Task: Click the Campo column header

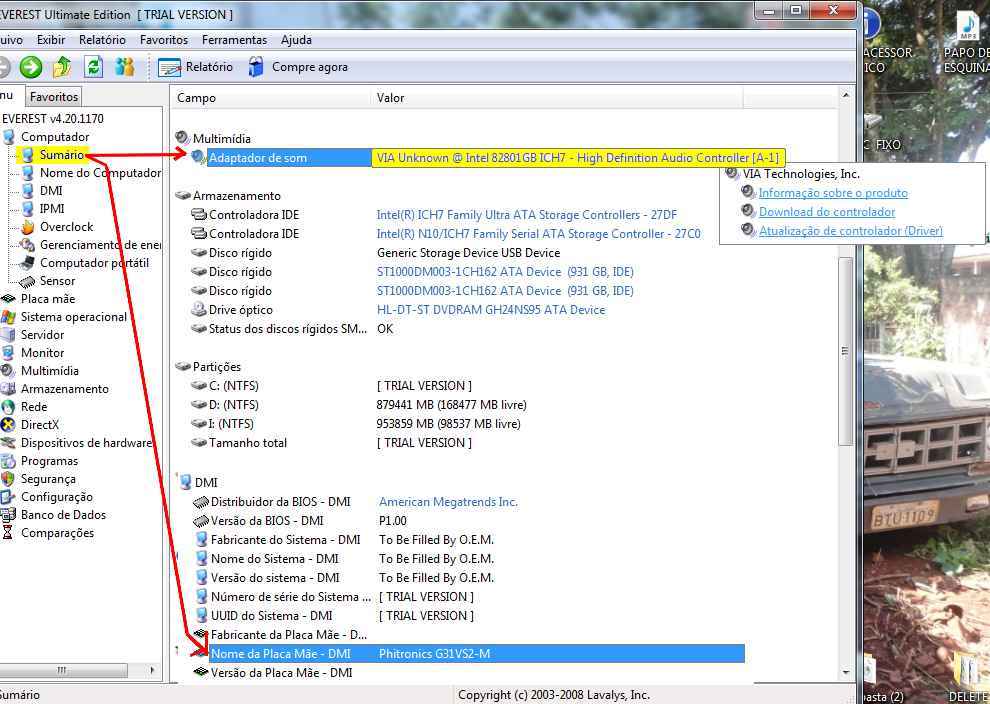Action: point(271,98)
